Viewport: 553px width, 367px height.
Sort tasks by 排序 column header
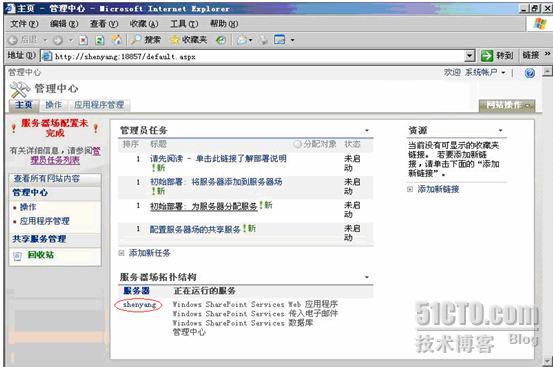(x=130, y=144)
